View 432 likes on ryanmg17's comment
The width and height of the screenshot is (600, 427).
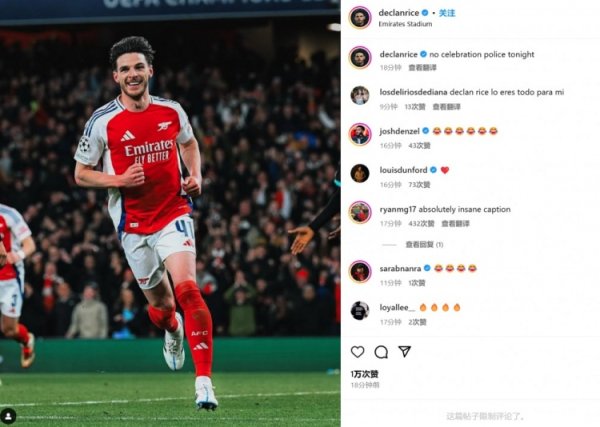(421, 223)
